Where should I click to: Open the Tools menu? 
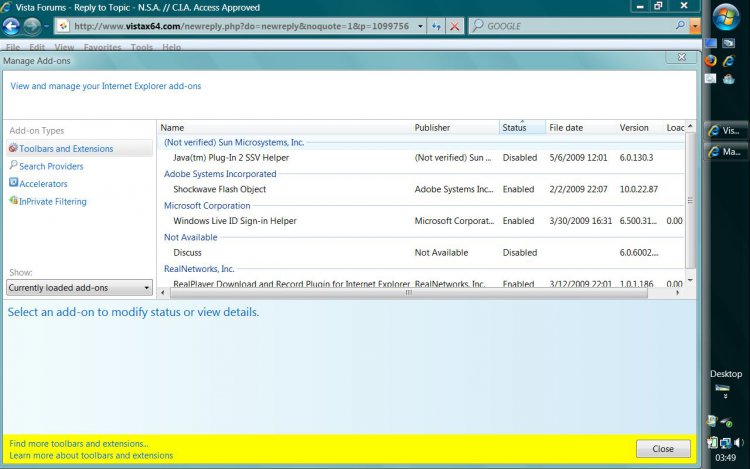[142, 47]
